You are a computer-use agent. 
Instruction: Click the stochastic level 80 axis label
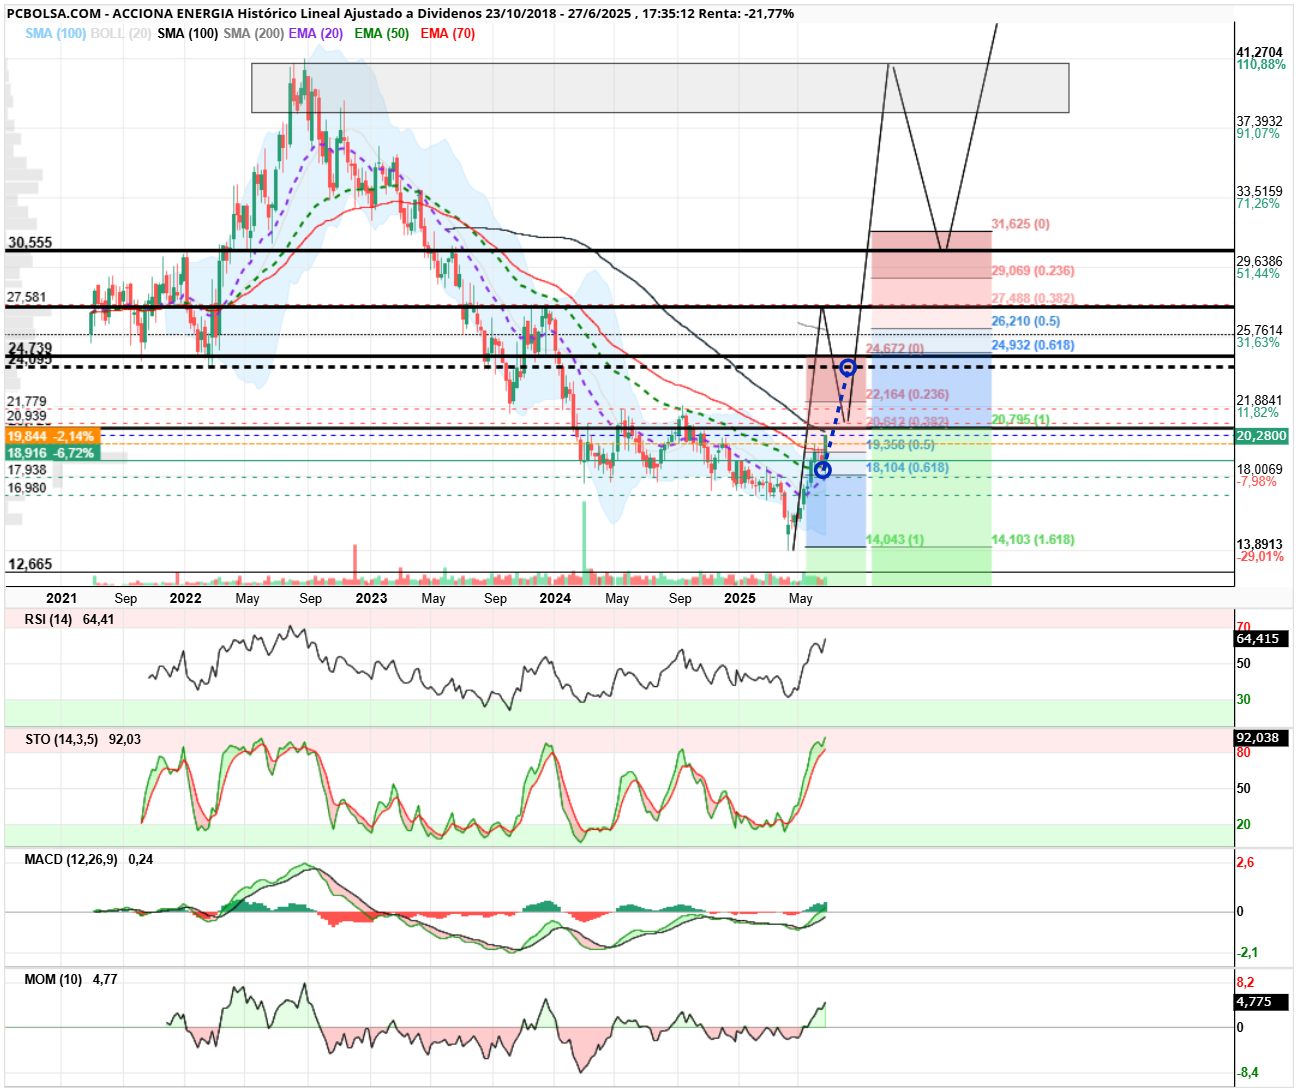[1244, 752]
